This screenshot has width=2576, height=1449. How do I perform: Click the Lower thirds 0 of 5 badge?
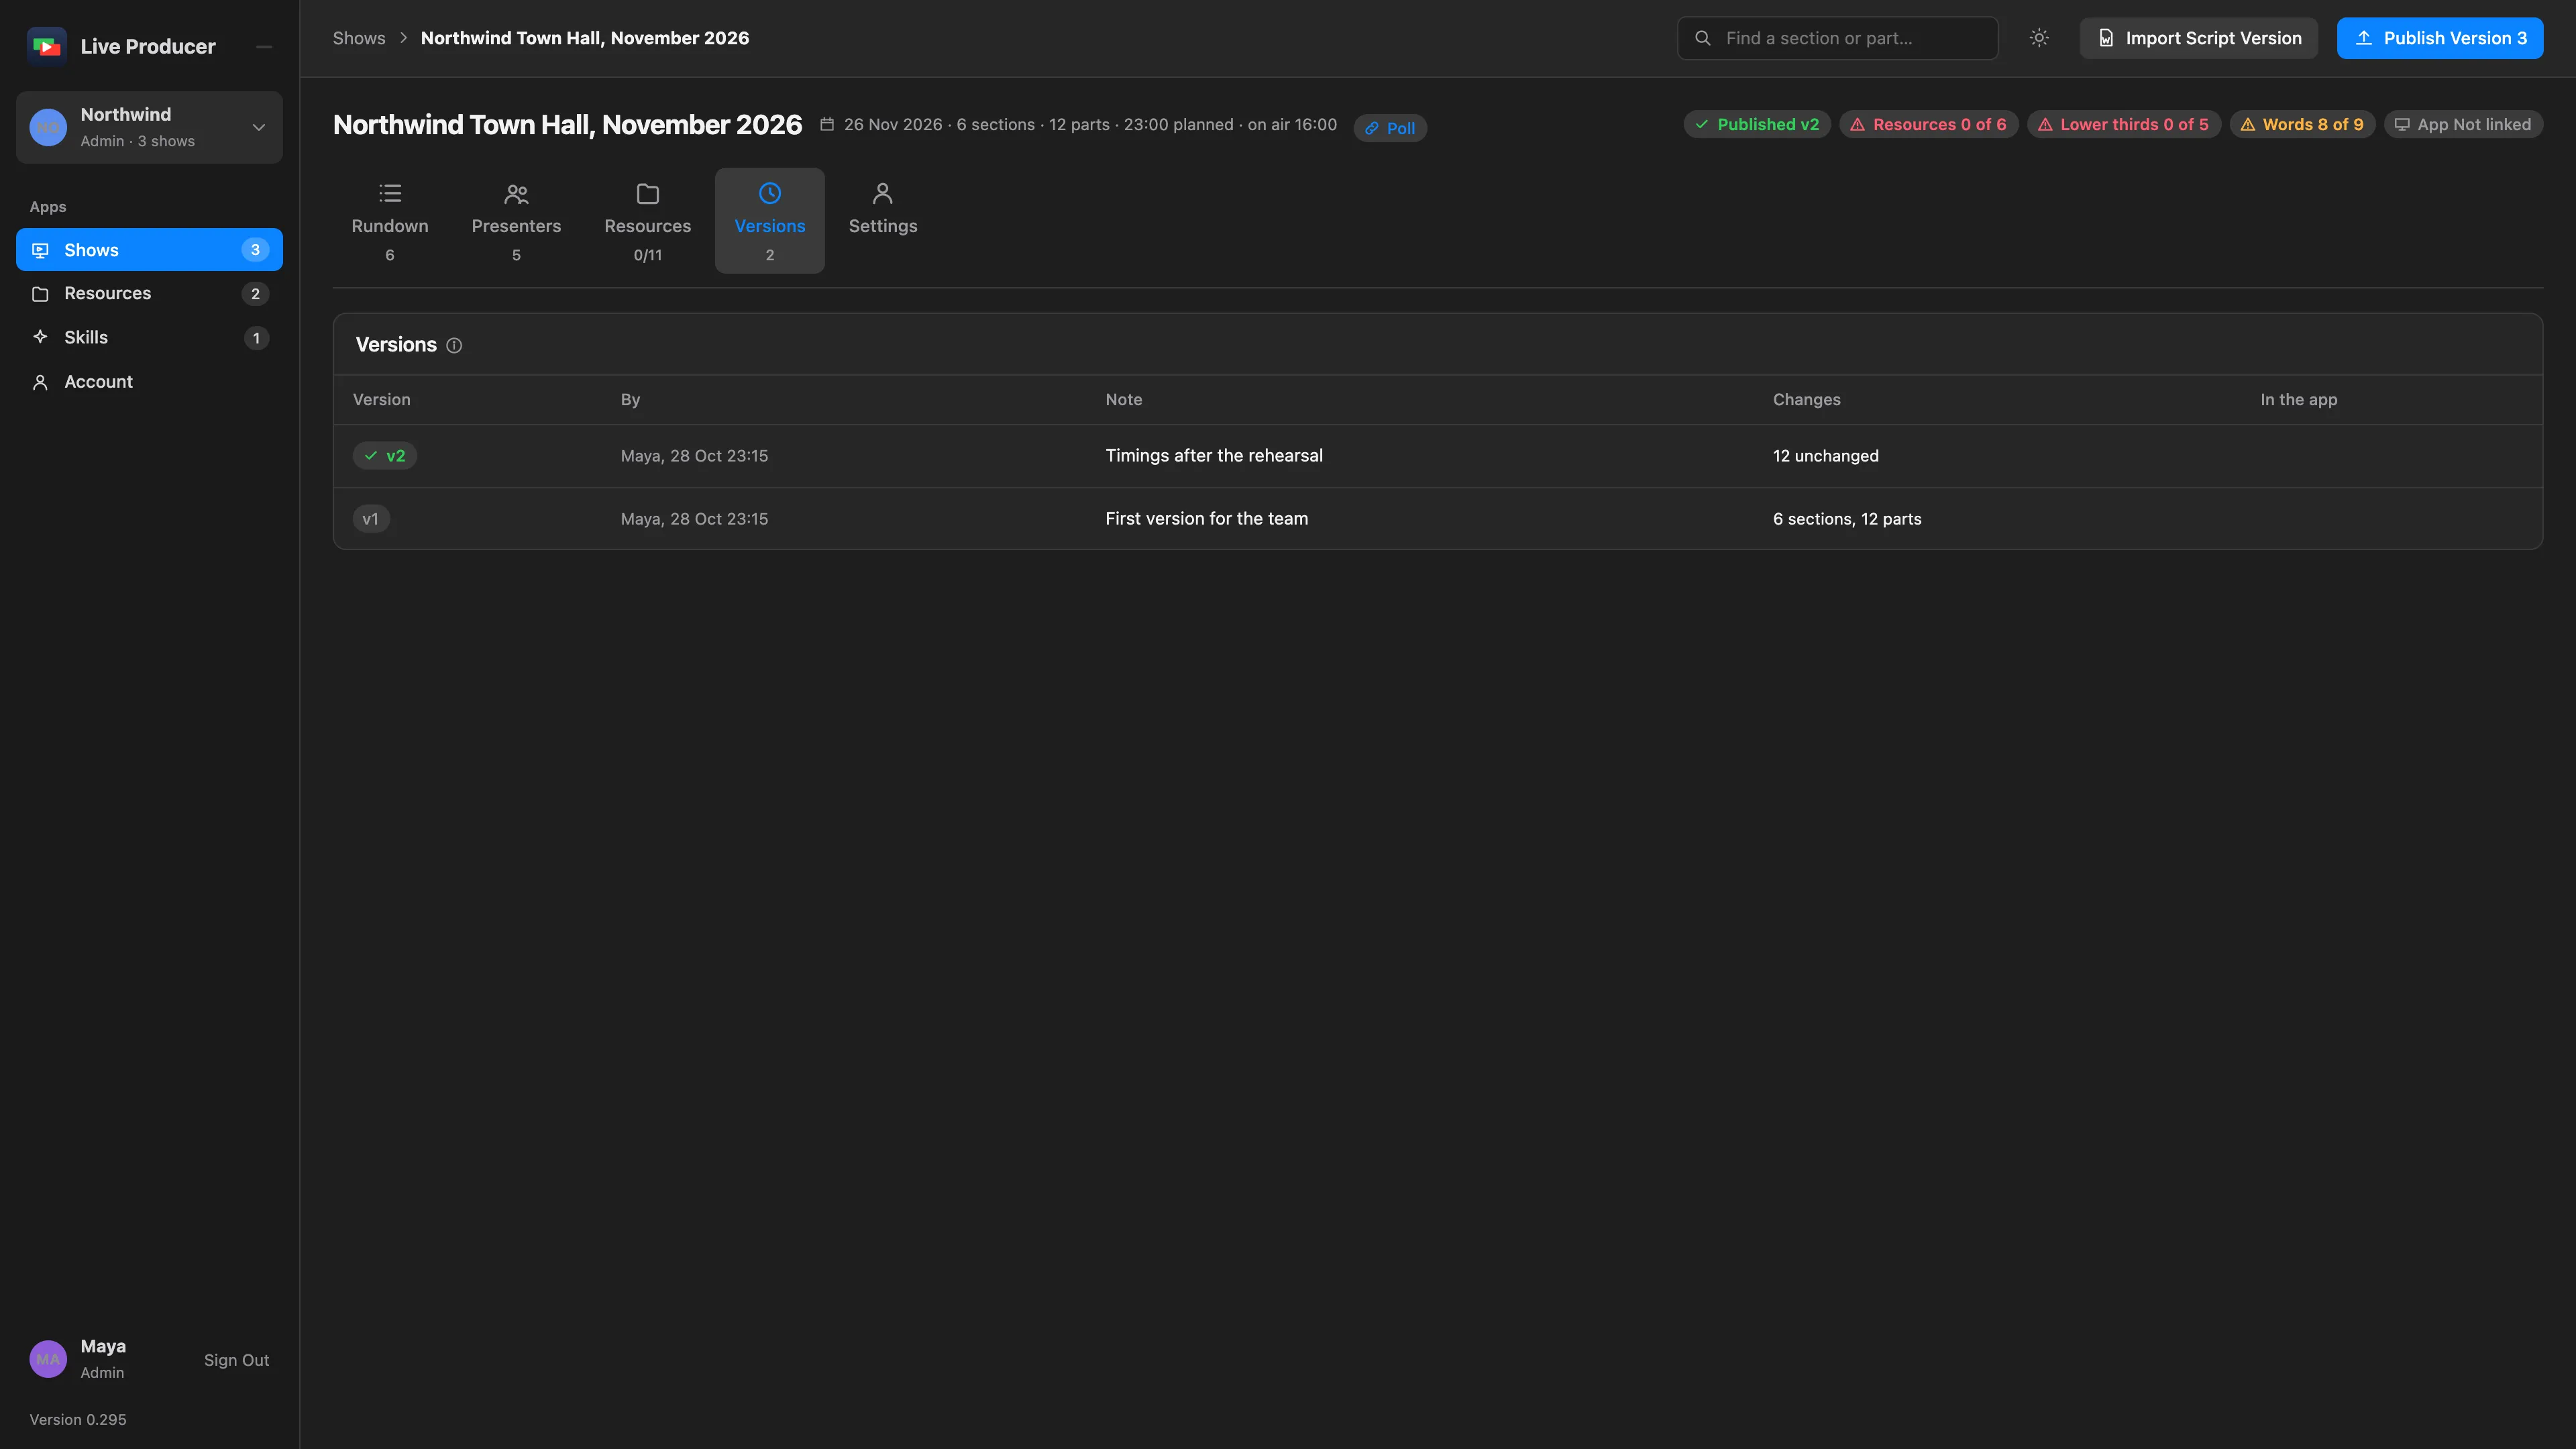click(2124, 125)
